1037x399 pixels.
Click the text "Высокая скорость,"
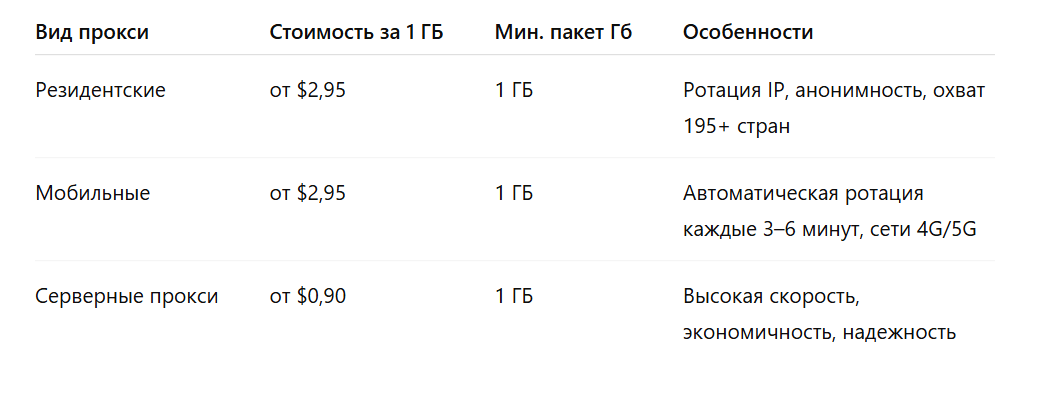tap(771, 296)
